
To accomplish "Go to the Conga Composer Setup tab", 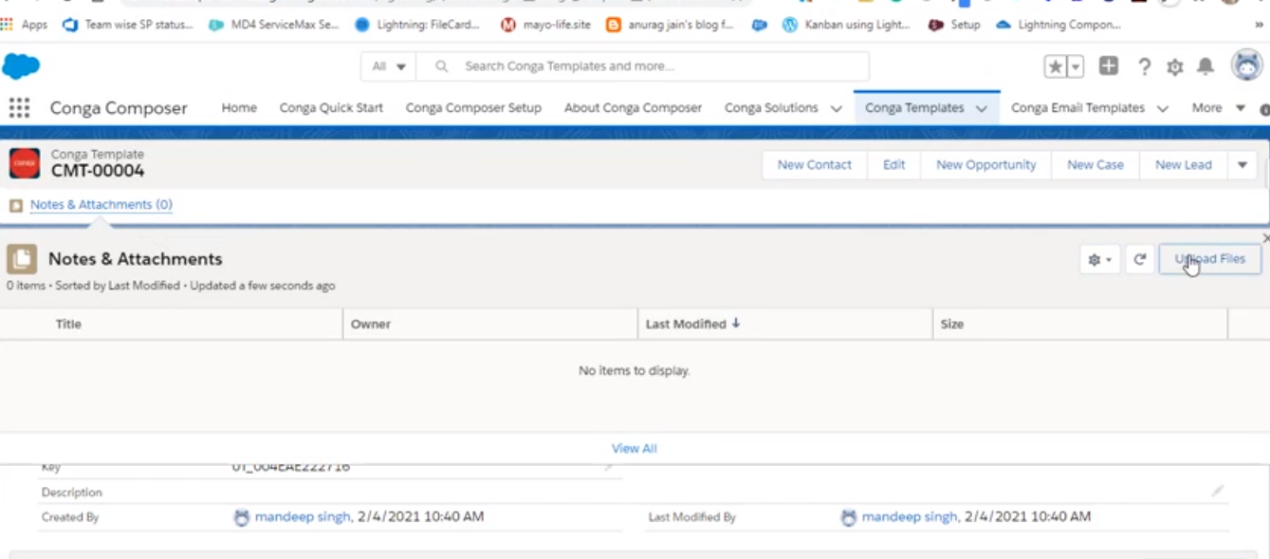I will (x=473, y=108).
